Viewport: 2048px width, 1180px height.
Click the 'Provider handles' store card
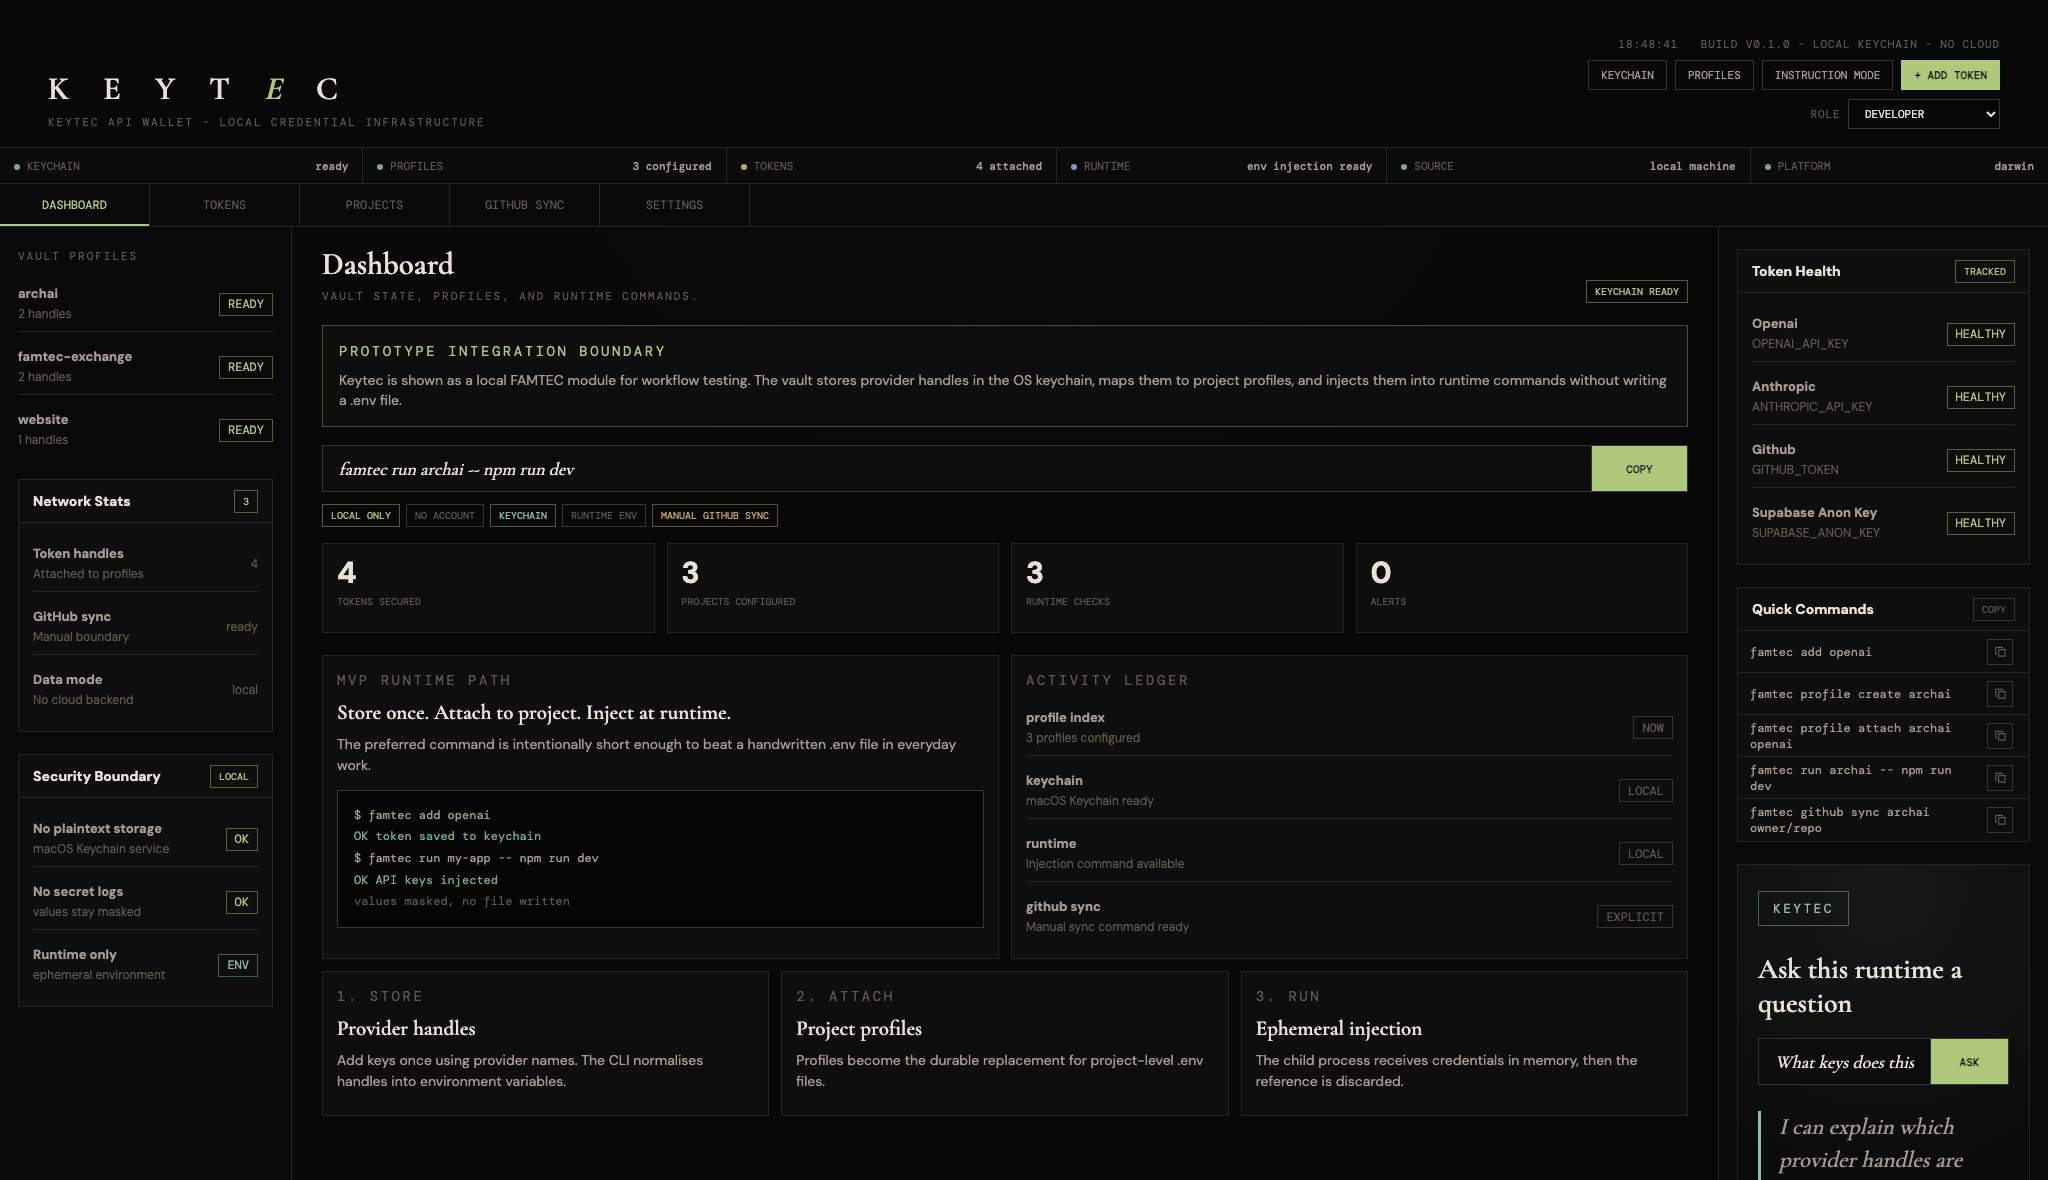pos(545,1043)
